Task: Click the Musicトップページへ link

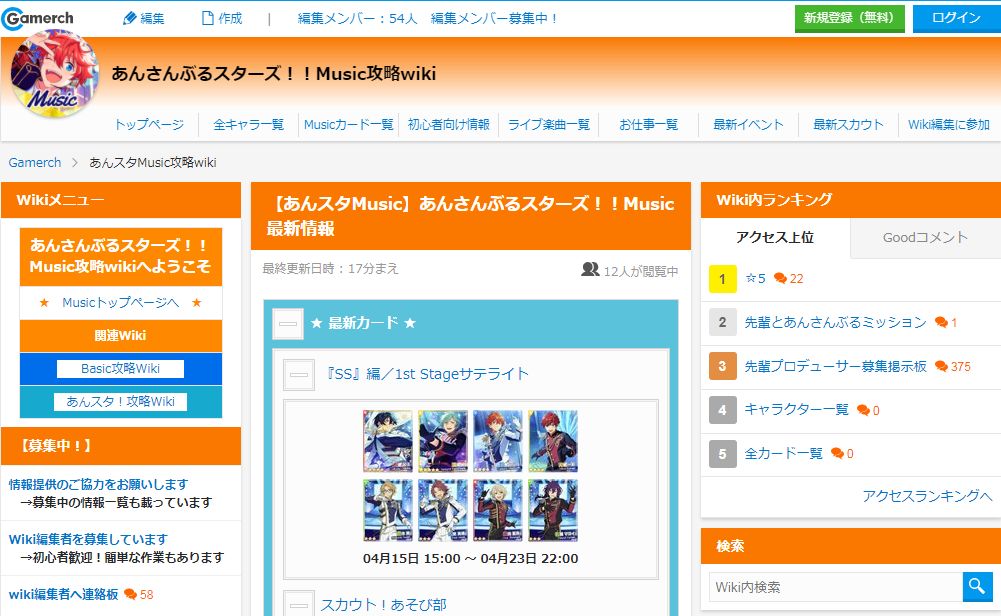Action: (x=121, y=303)
